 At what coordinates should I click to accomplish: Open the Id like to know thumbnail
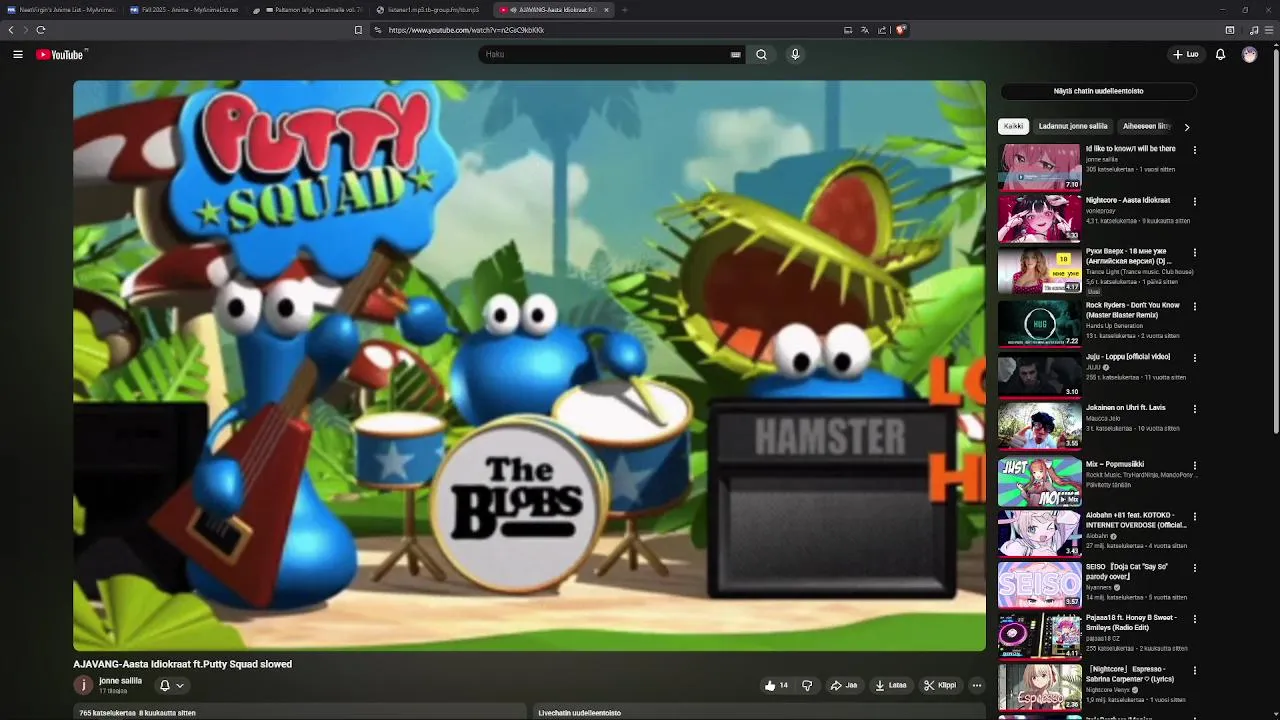pyautogui.click(x=1040, y=167)
